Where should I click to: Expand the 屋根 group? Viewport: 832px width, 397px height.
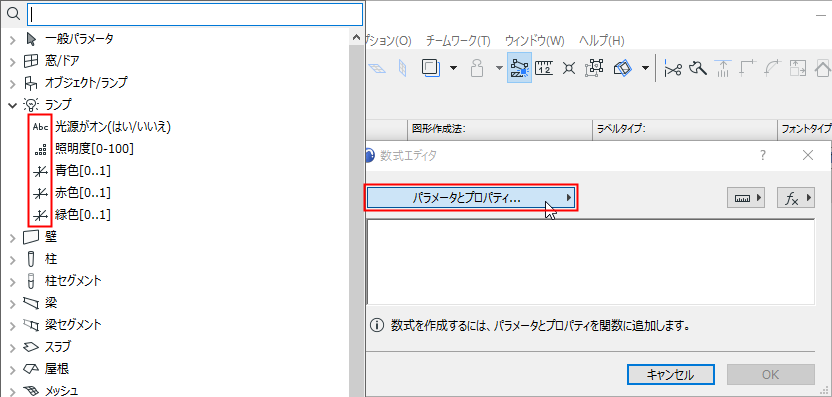(x=13, y=369)
